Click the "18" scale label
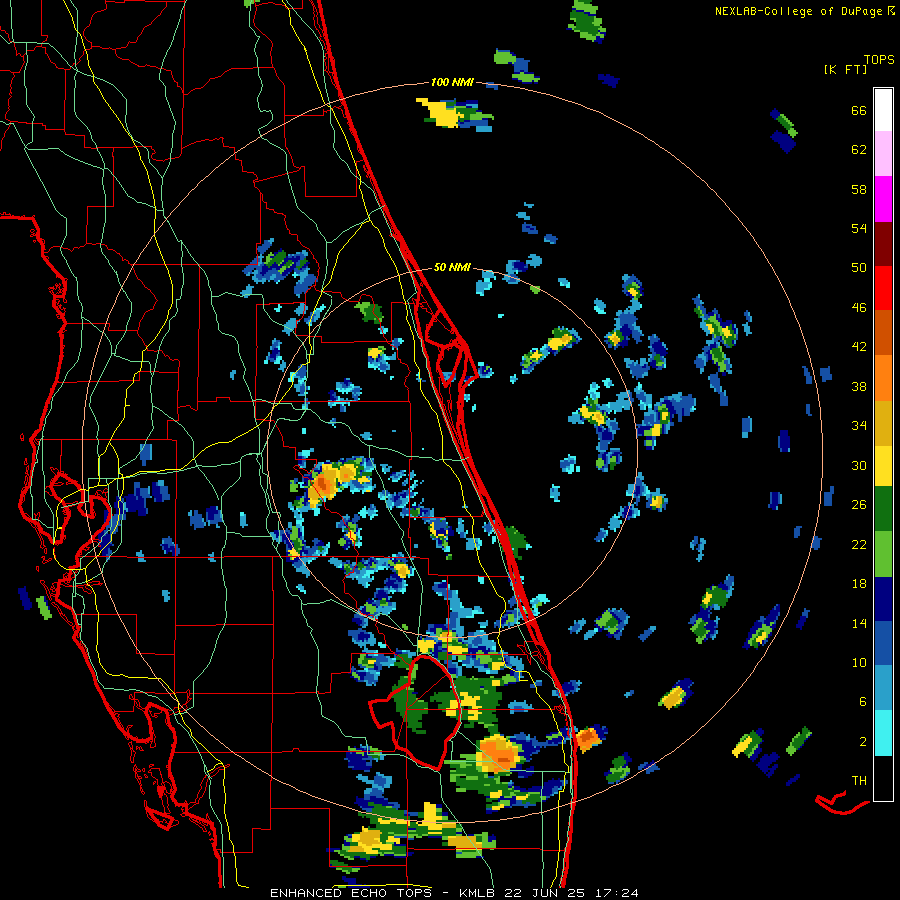 point(859,584)
